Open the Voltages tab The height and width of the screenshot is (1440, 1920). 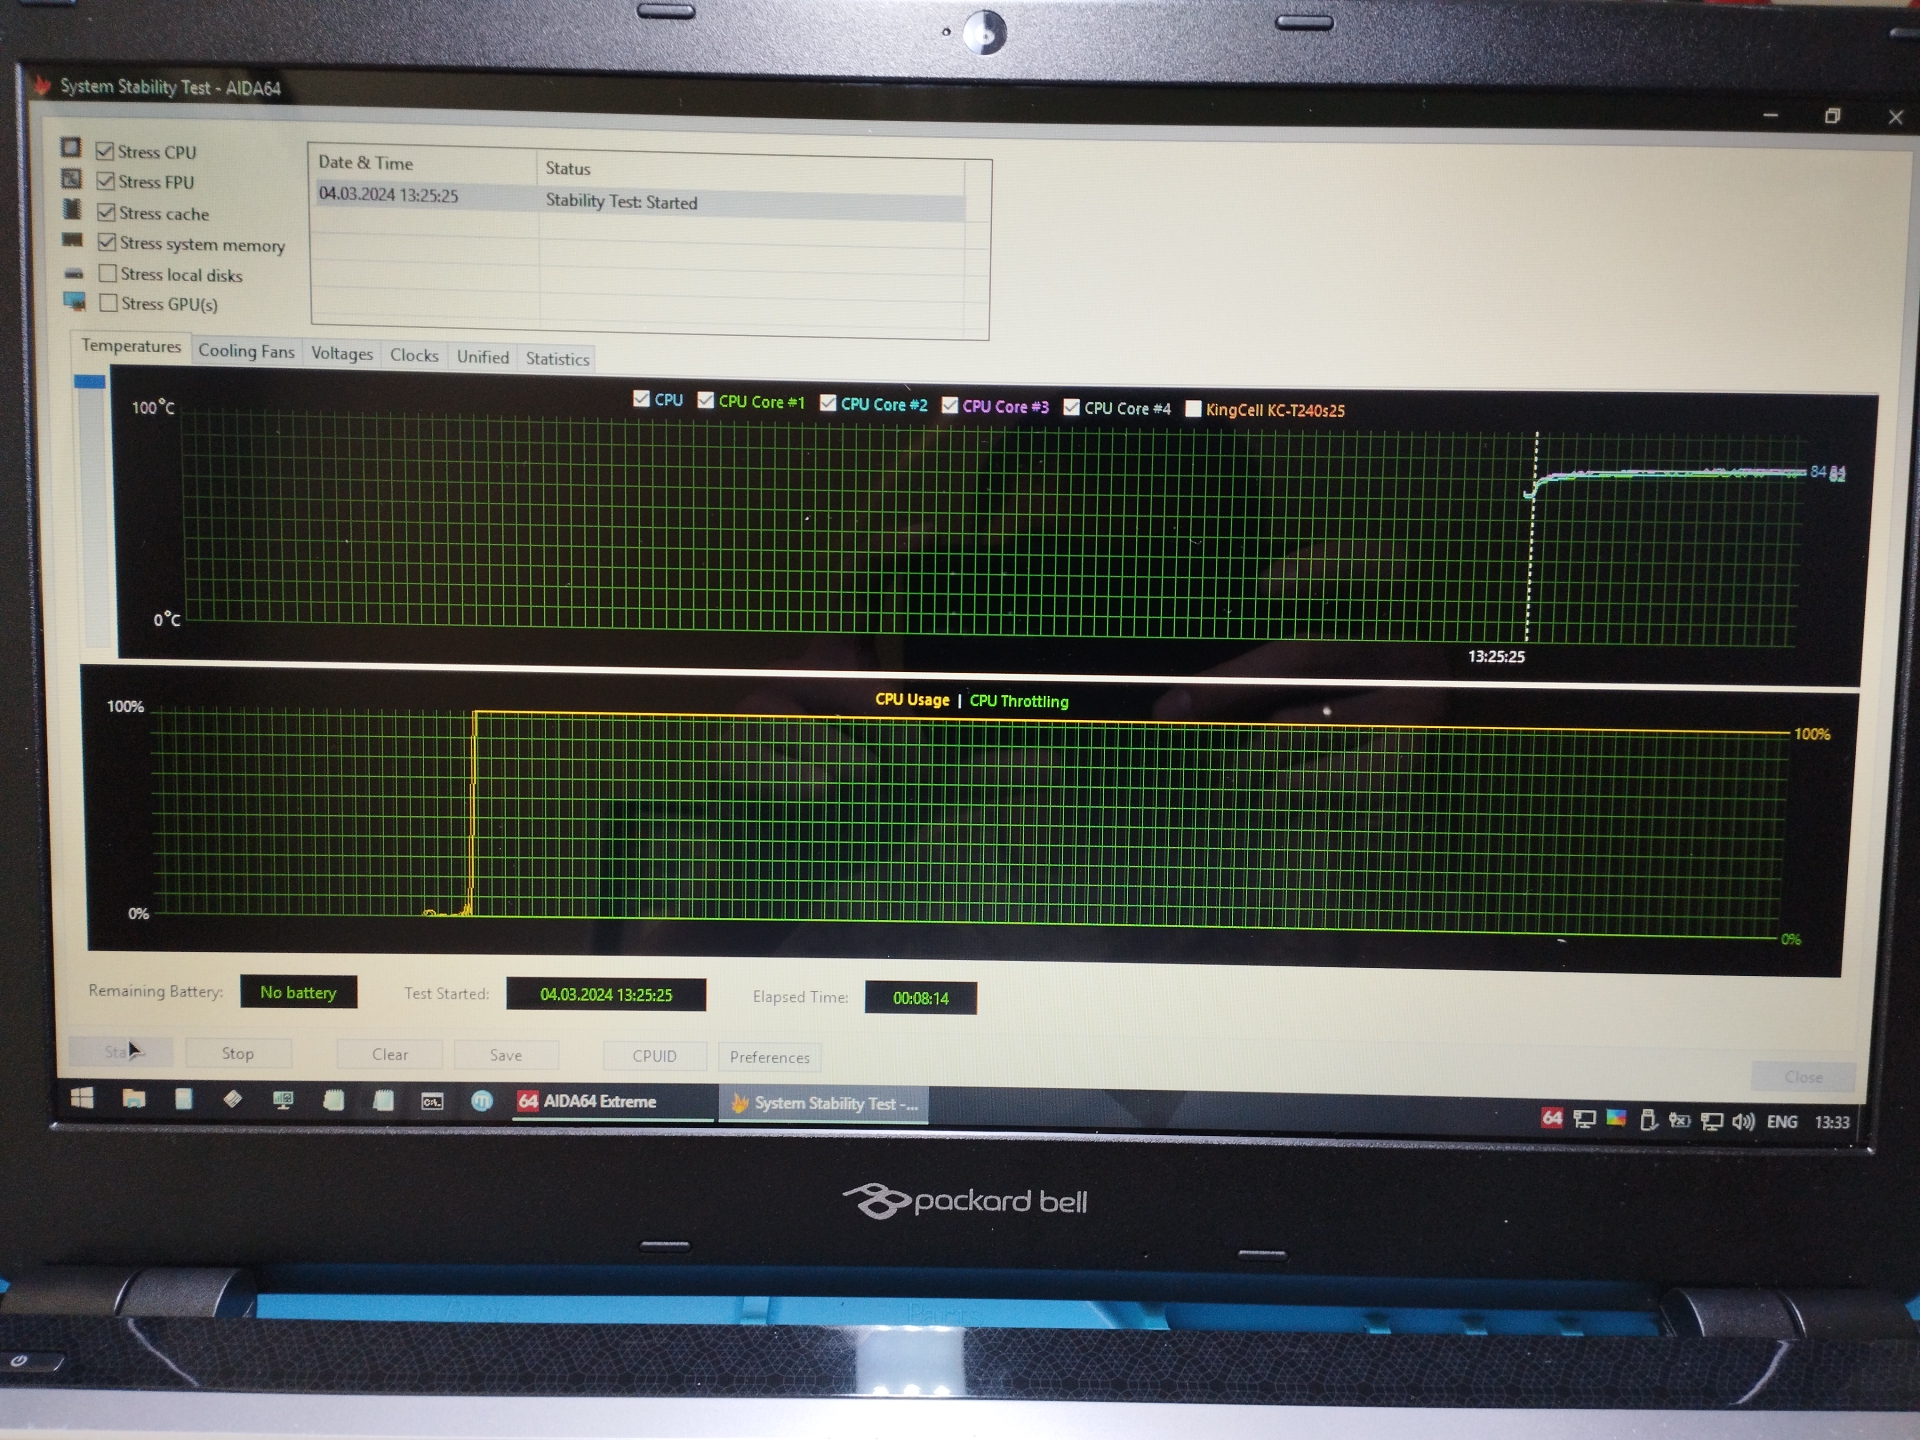(x=342, y=353)
